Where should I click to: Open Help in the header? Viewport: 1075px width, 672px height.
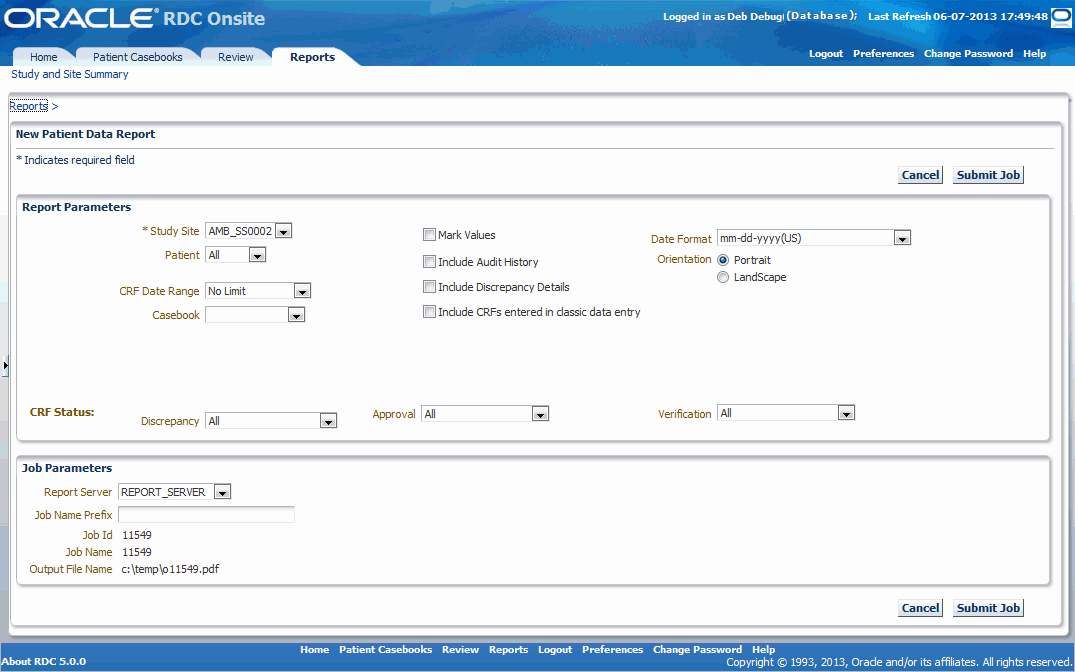(1035, 53)
